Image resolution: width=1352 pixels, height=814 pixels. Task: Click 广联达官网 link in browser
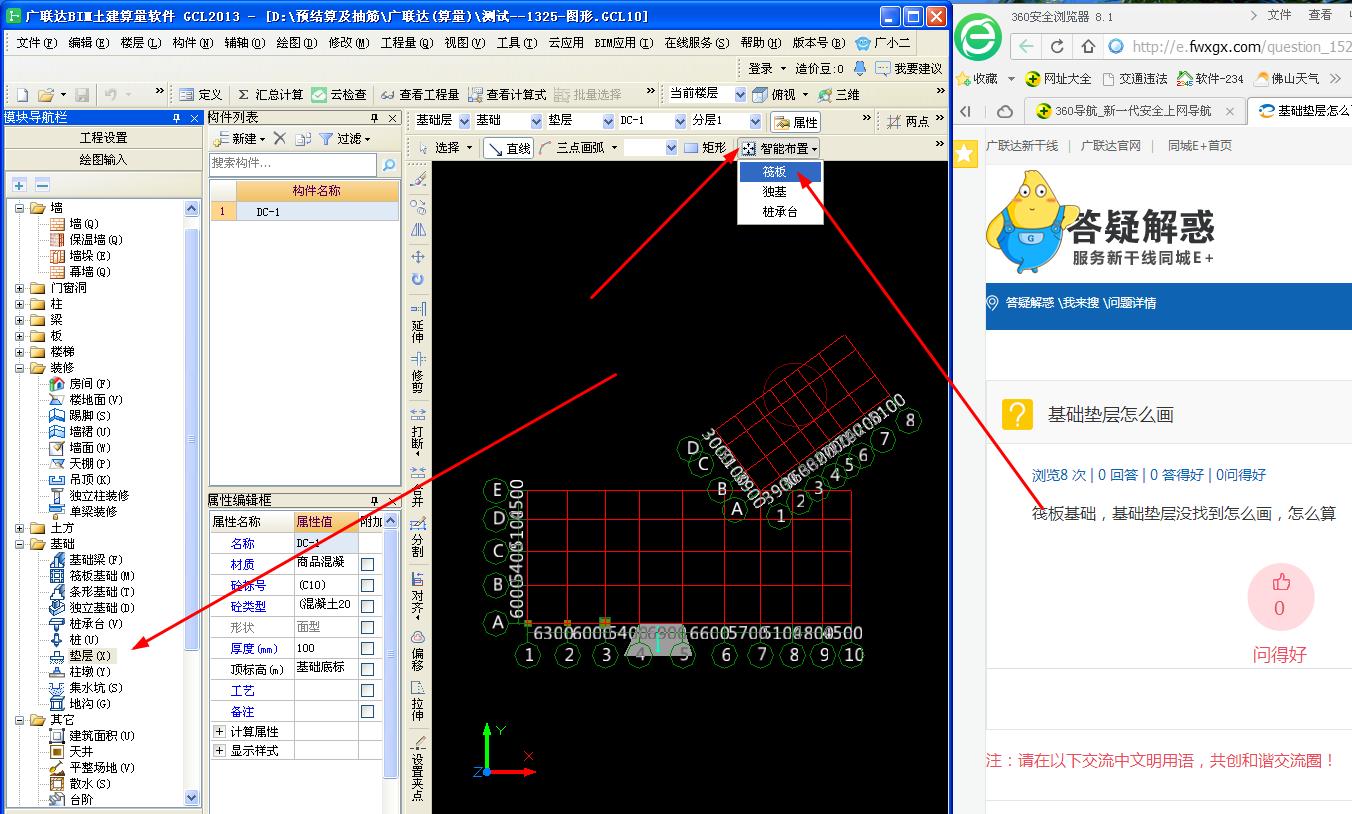1110,146
